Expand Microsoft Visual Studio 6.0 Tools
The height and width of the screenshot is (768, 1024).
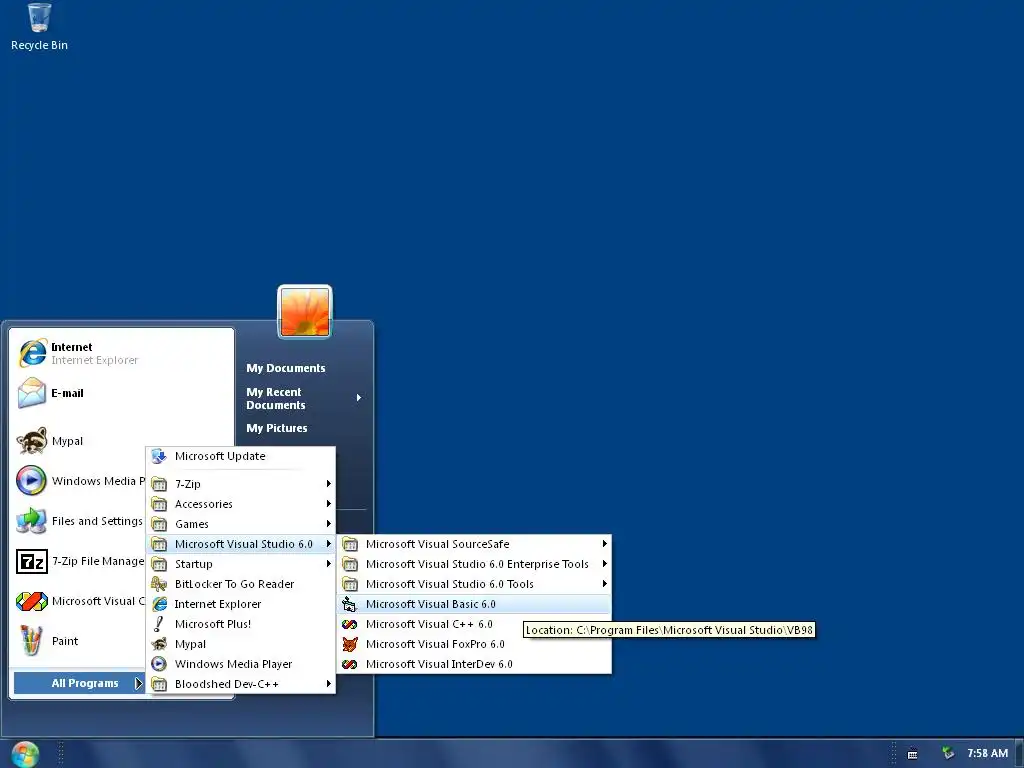475,584
